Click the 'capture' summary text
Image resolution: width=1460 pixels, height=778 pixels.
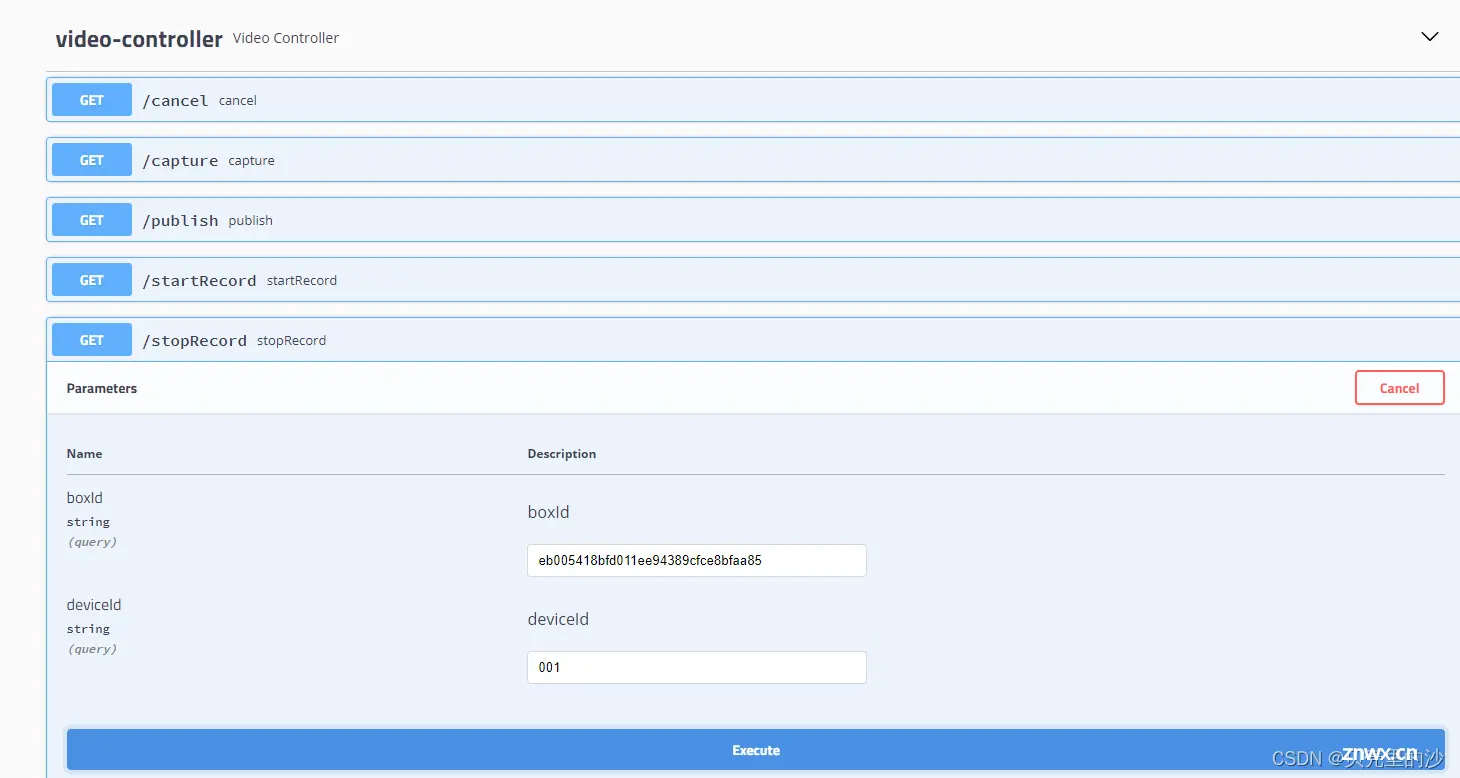point(251,160)
